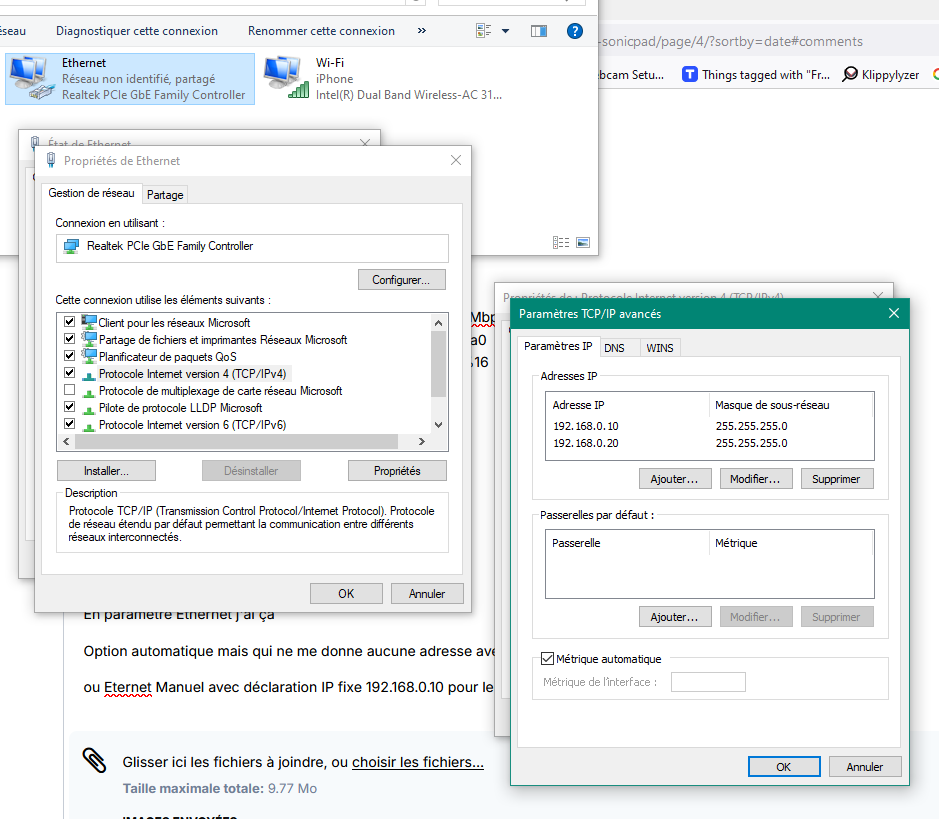Screen dimensions: 939x819
Task: Open Things tagged with bookmark in browser
Action: 756,75
